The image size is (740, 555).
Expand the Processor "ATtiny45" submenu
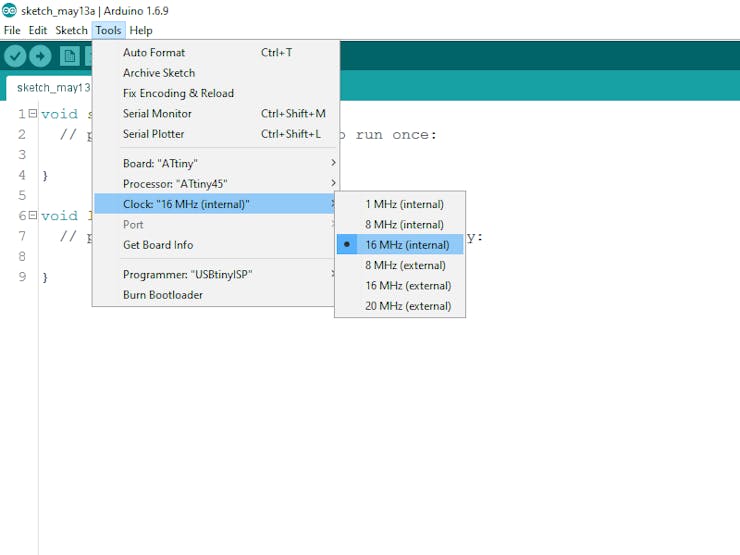click(216, 184)
